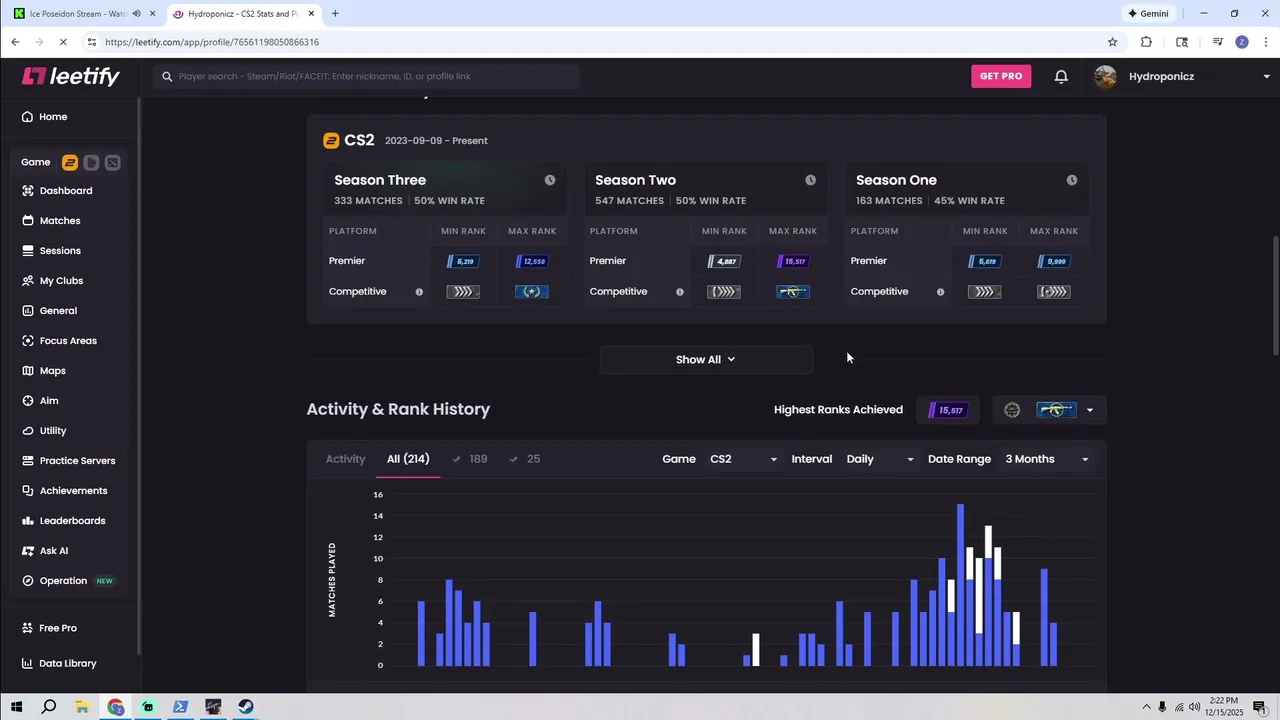Screen dimensions: 1280x720
Task: Open the Date Range 3 Months dropdown
Action: 1047,459
